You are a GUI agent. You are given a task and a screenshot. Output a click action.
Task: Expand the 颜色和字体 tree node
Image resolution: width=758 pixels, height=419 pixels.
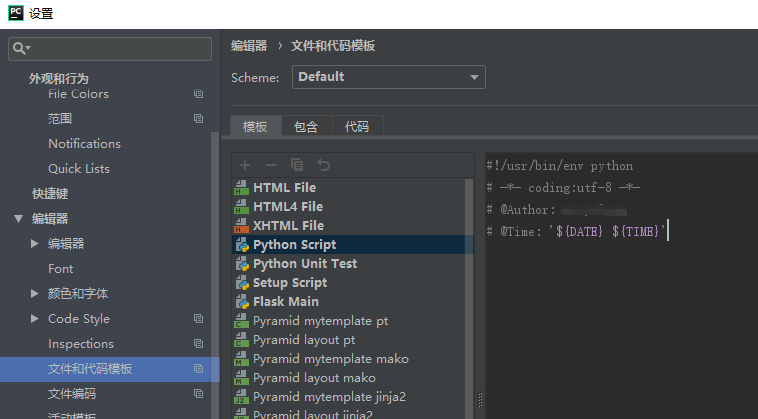point(35,294)
